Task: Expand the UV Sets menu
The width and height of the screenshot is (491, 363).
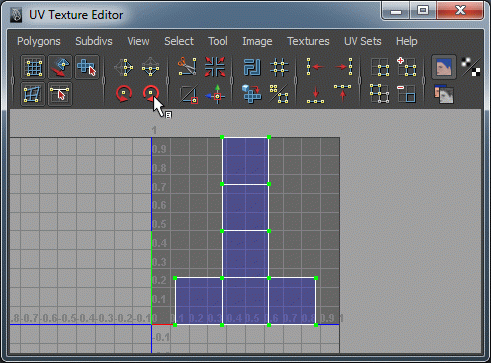Action: tap(363, 41)
